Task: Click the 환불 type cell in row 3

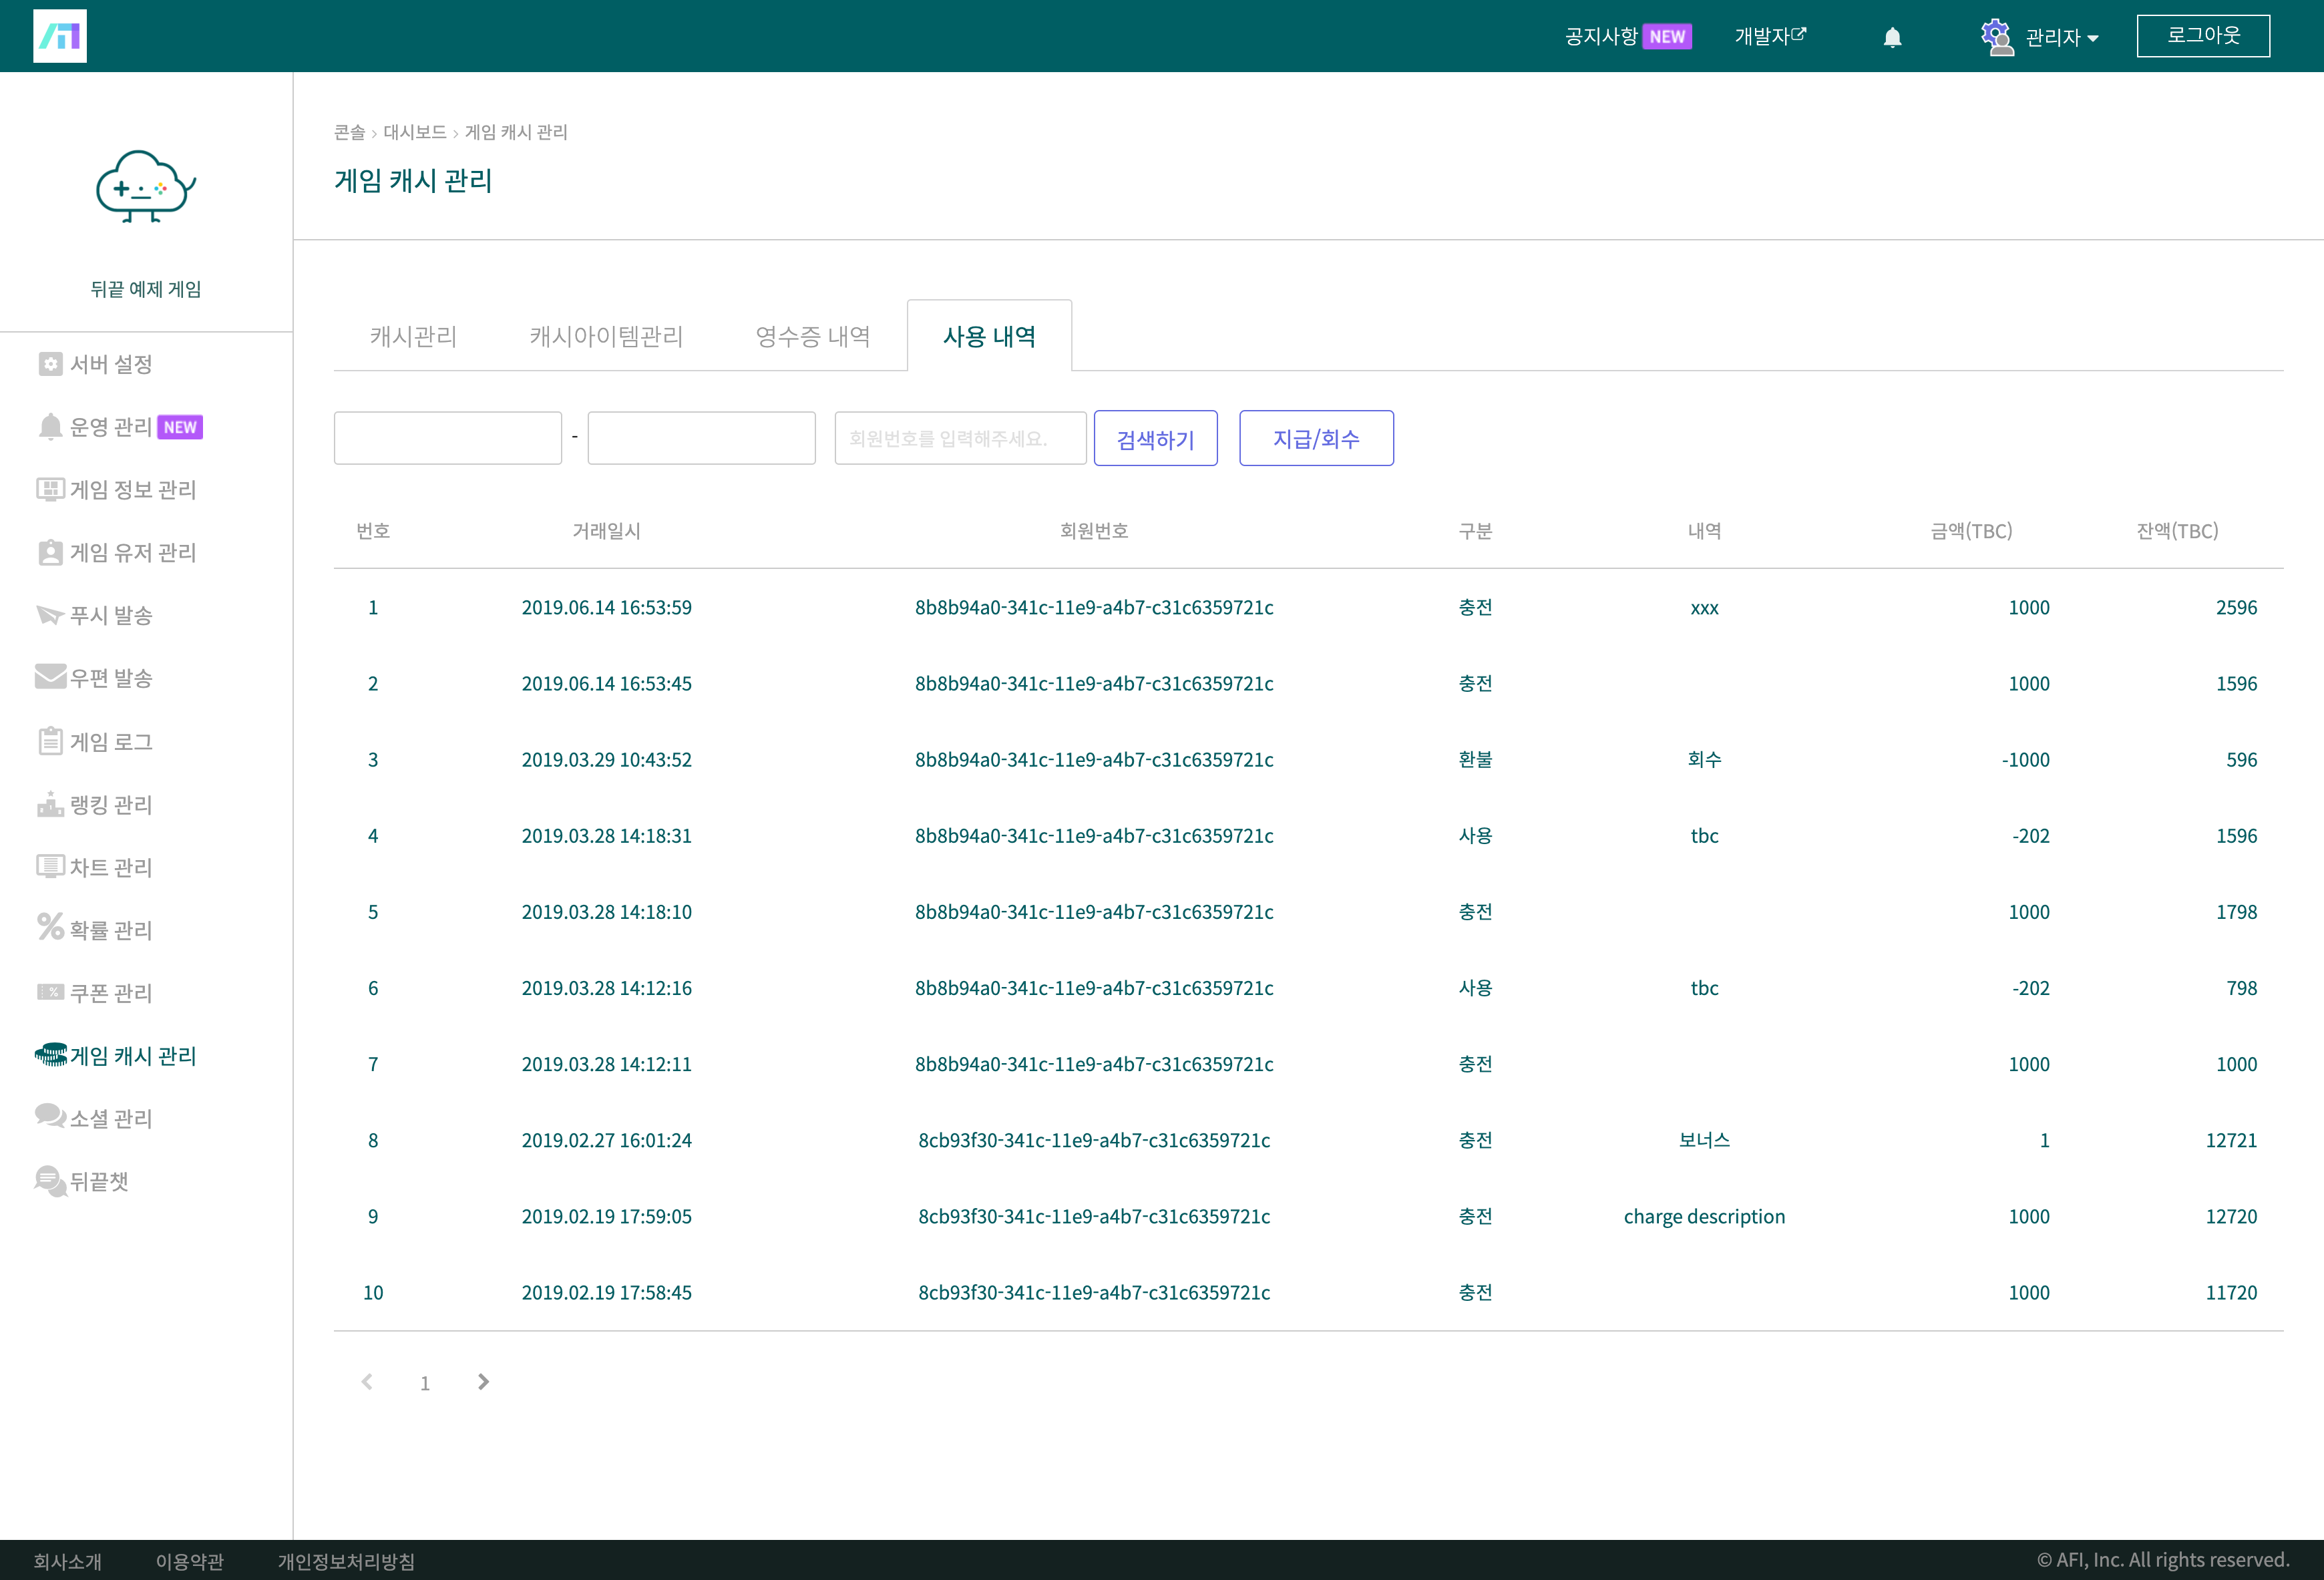Action: point(1476,759)
